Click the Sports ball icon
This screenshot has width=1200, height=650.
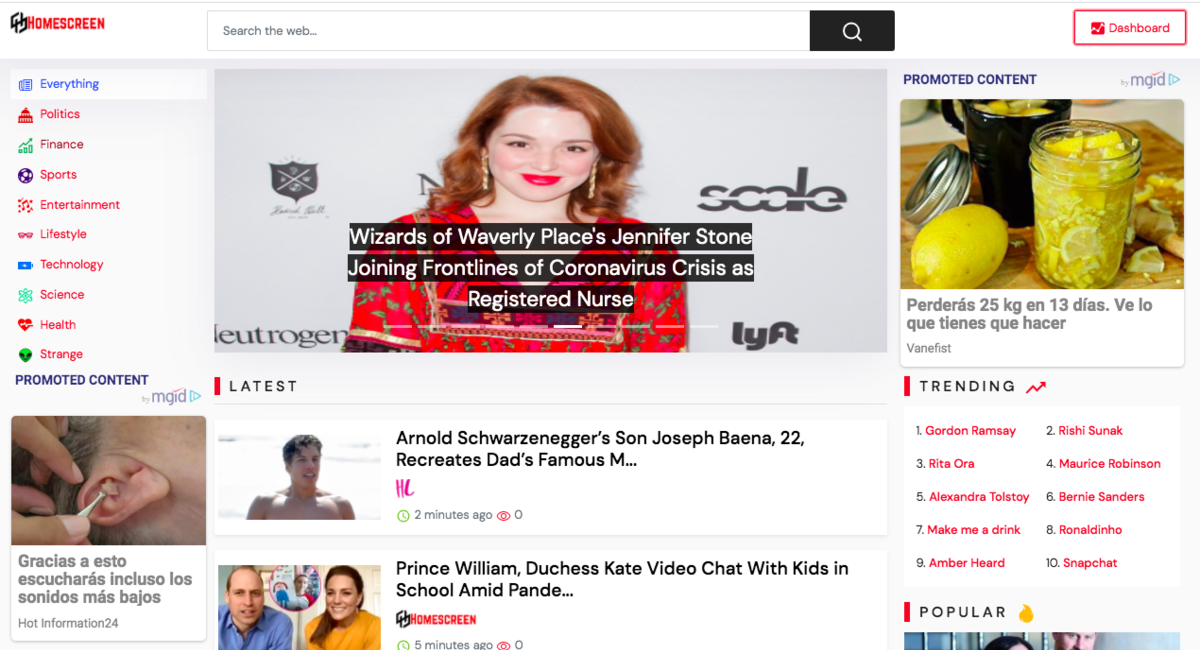pos(25,175)
